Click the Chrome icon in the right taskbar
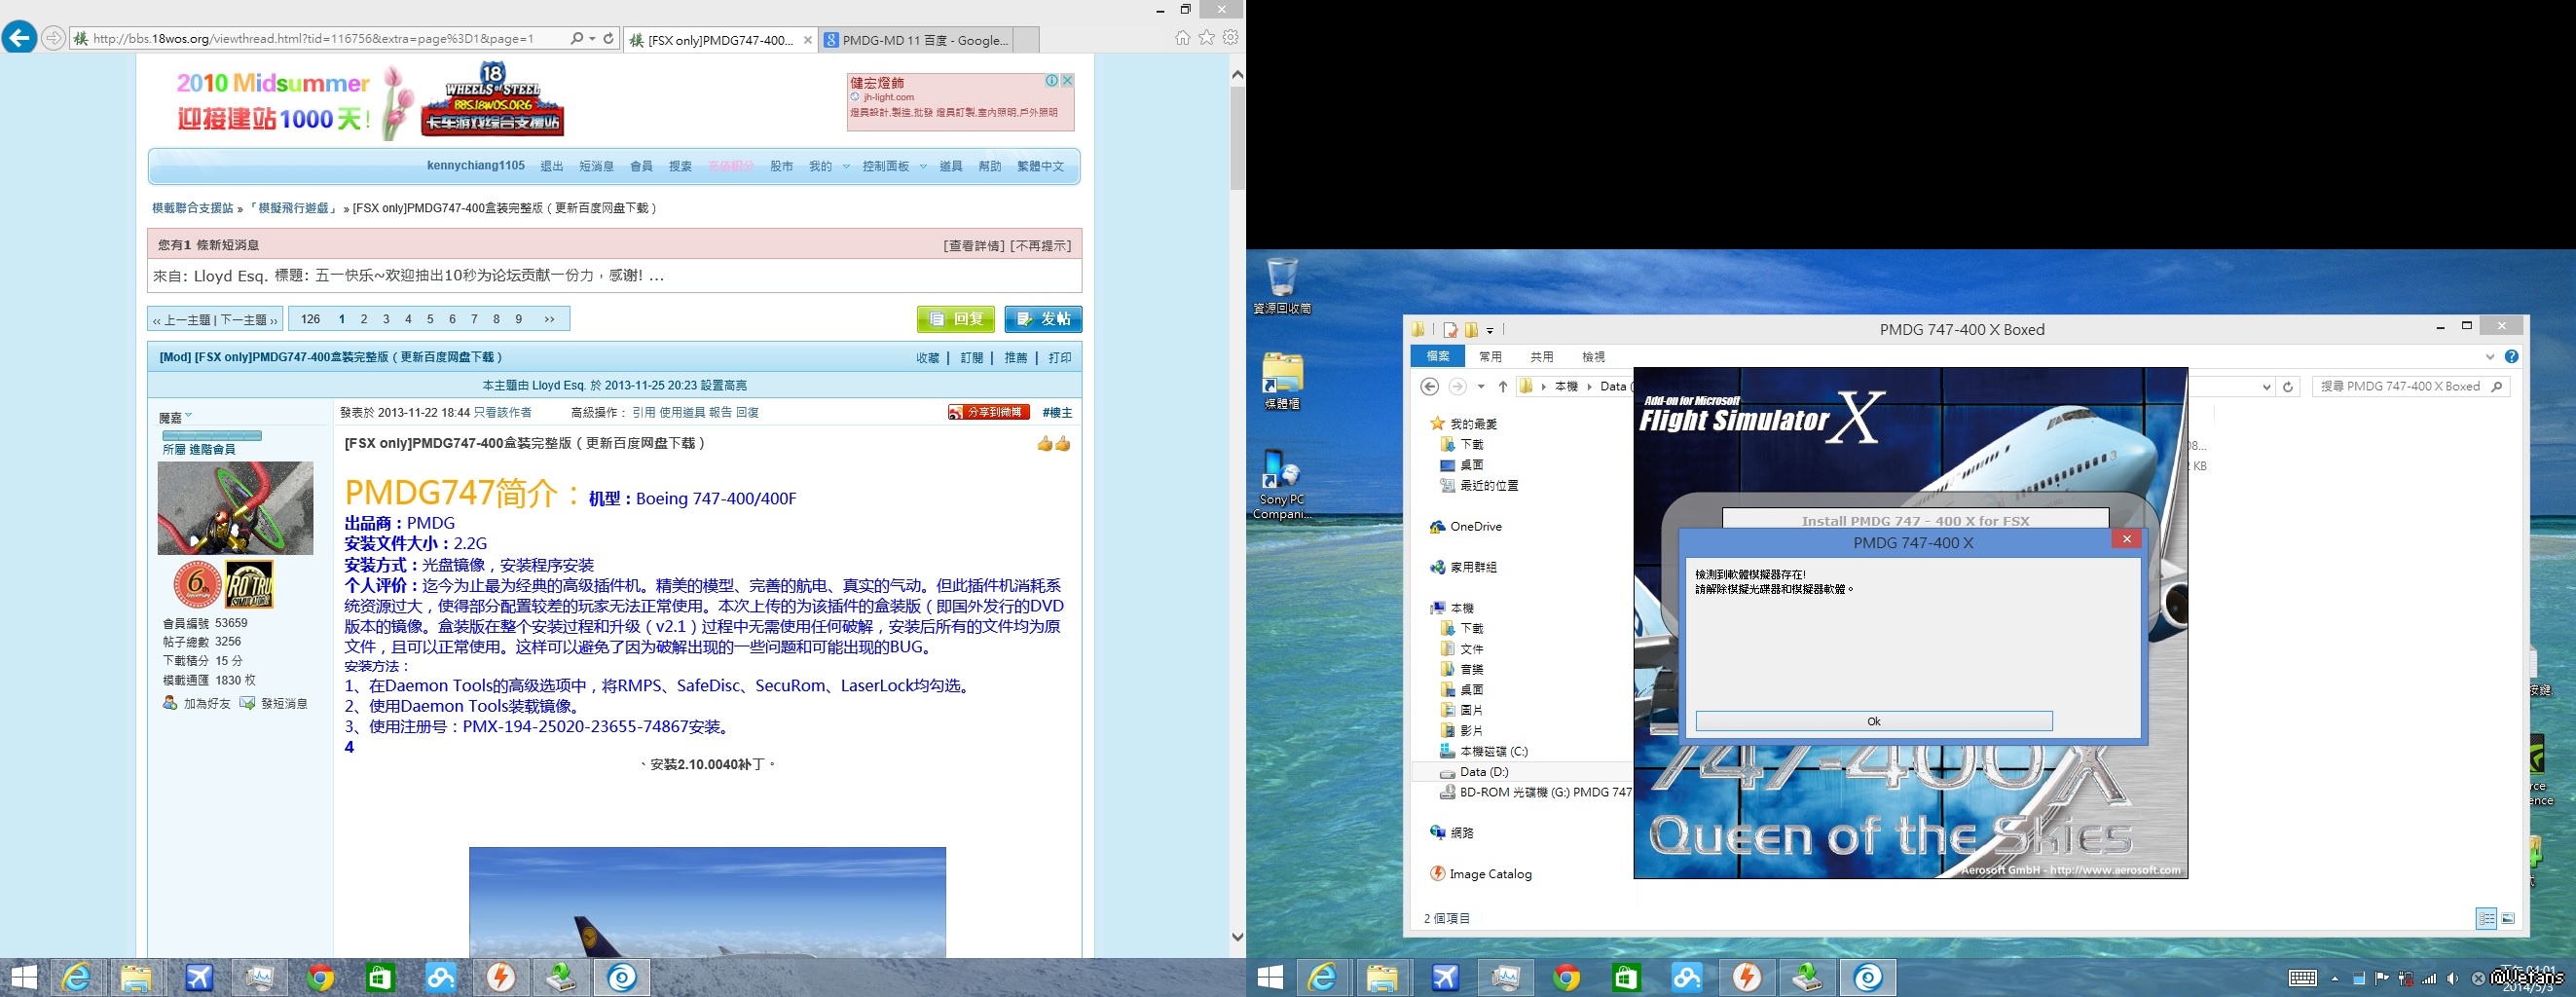 pos(1566,977)
